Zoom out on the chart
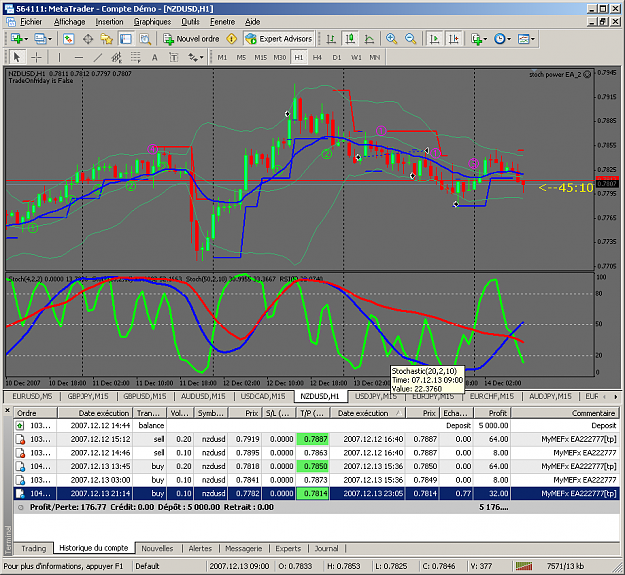This screenshot has height=575, width=625. (410, 39)
